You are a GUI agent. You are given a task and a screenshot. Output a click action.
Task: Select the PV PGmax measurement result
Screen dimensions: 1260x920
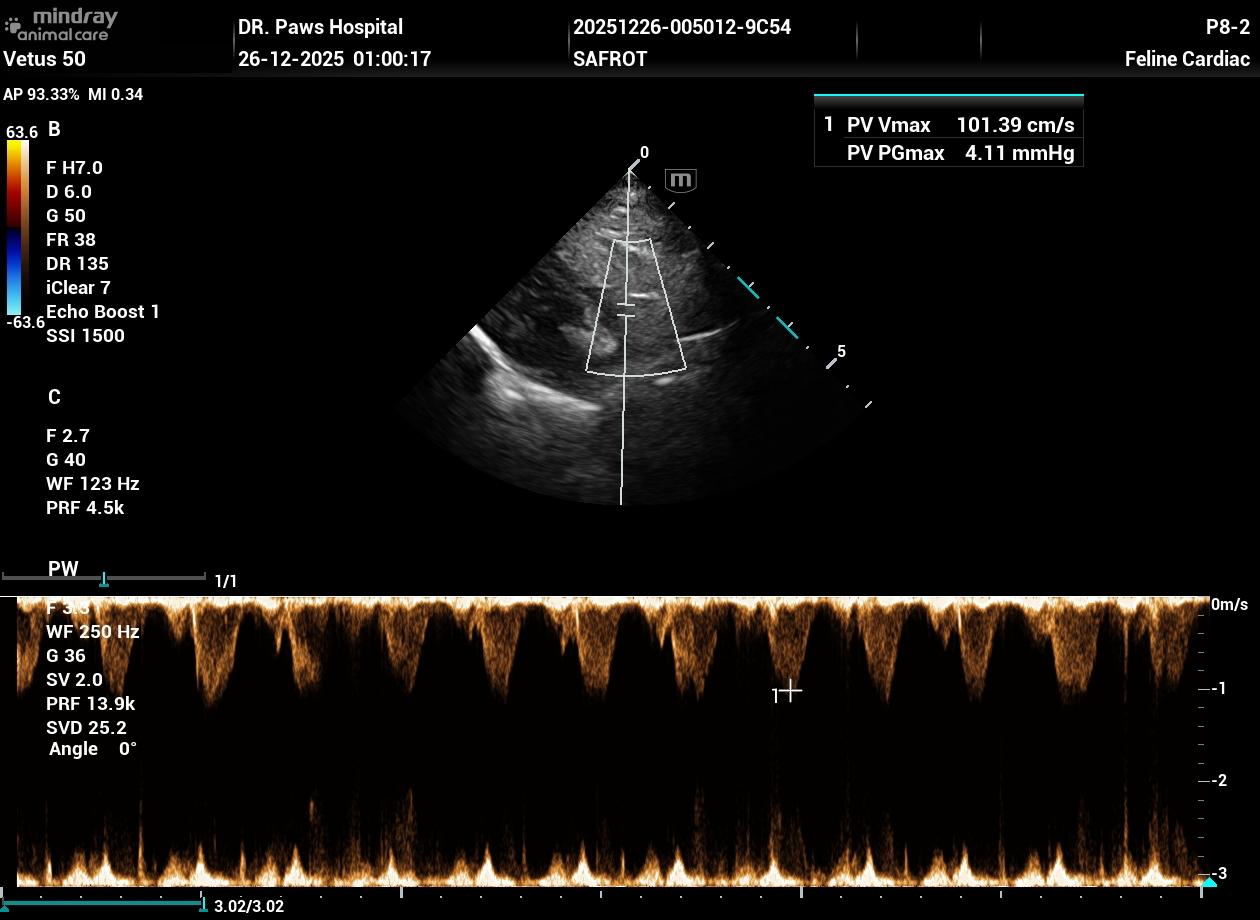coord(948,154)
